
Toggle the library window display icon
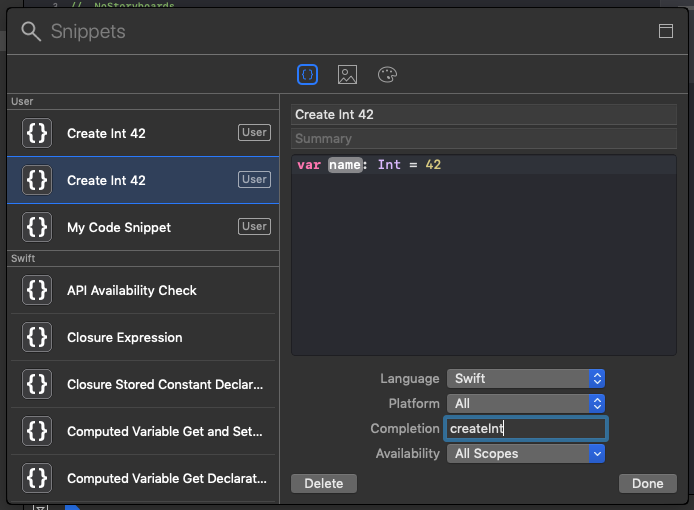pos(665,31)
